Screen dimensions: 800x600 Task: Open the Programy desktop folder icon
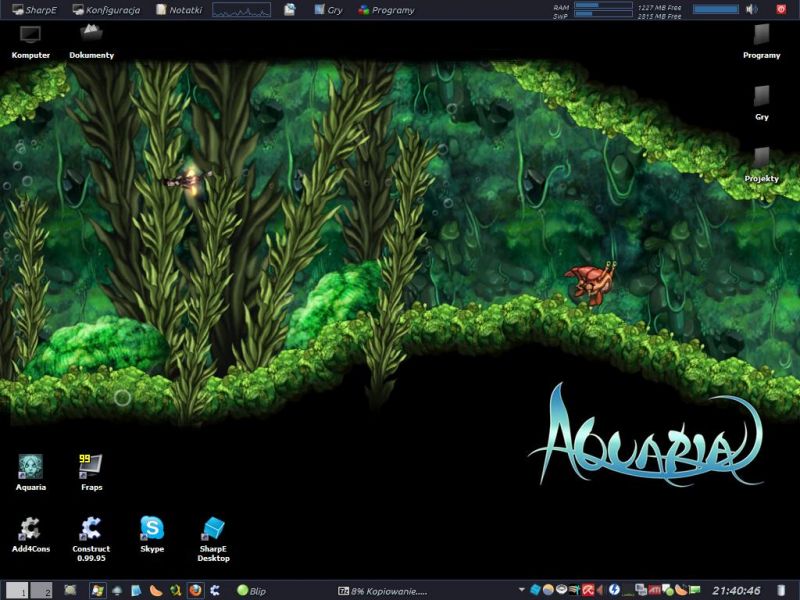(x=761, y=42)
